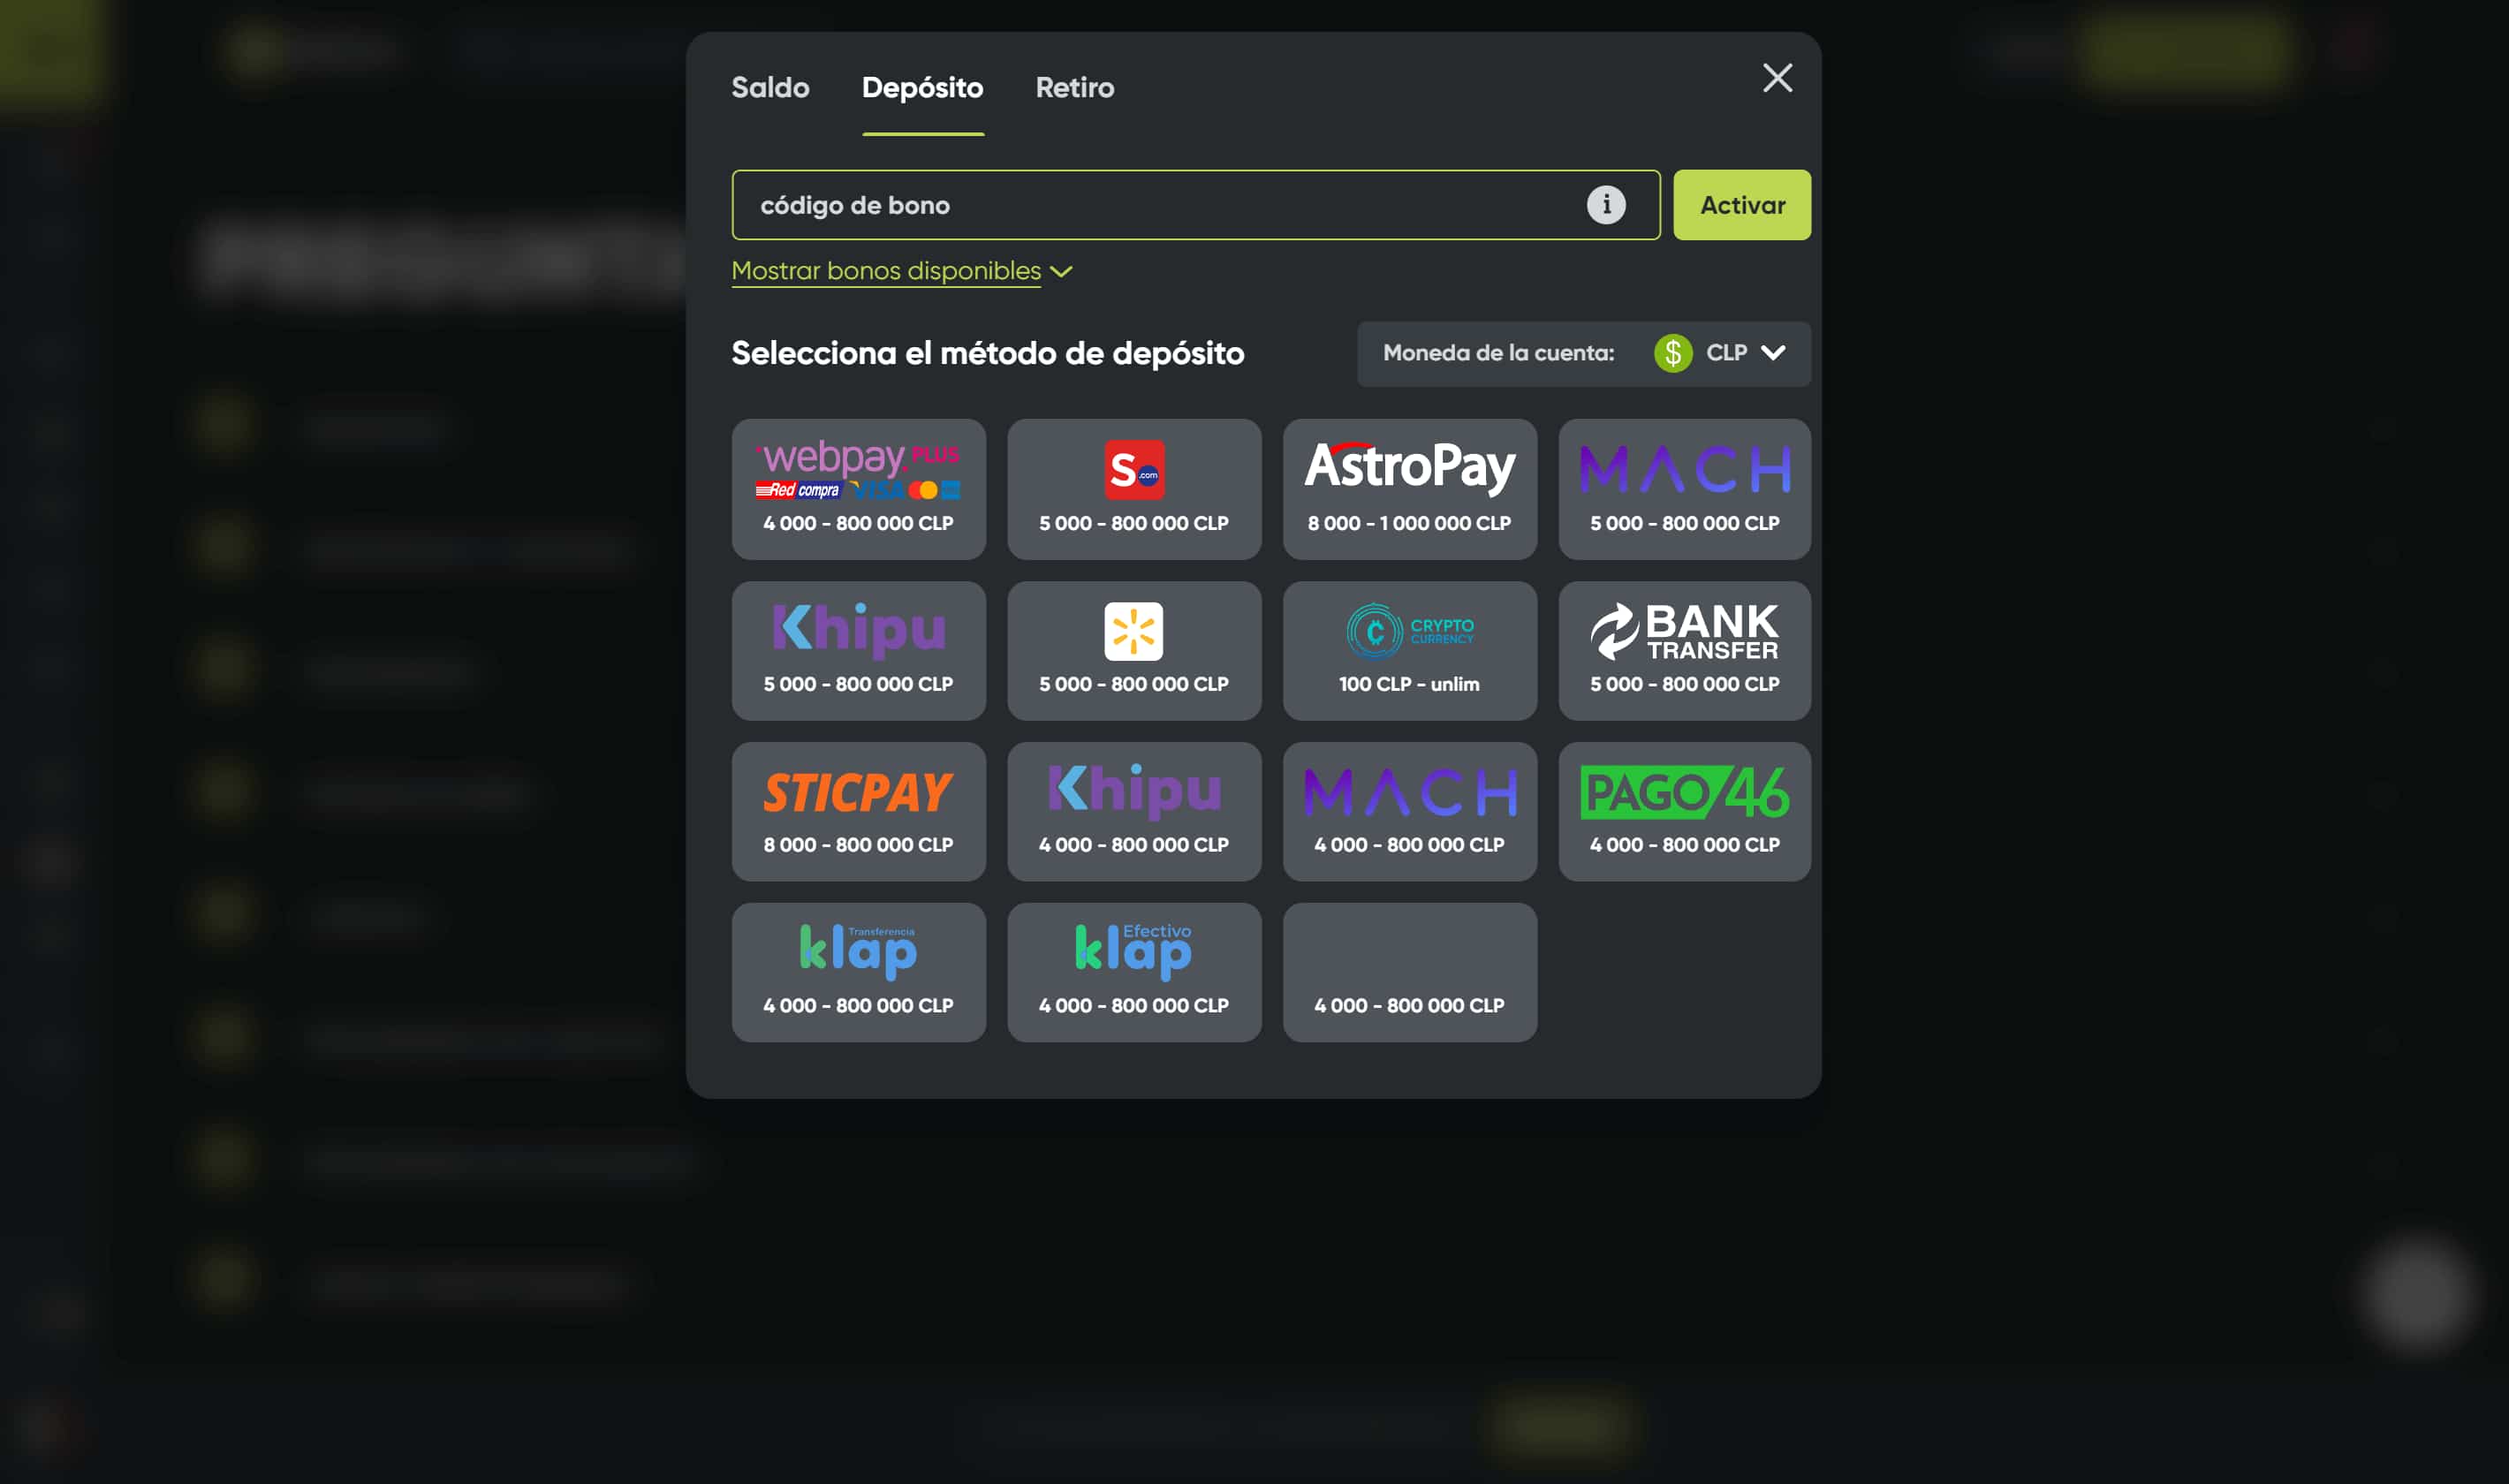Expand Mostrar bonos disponibles link

(x=886, y=271)
